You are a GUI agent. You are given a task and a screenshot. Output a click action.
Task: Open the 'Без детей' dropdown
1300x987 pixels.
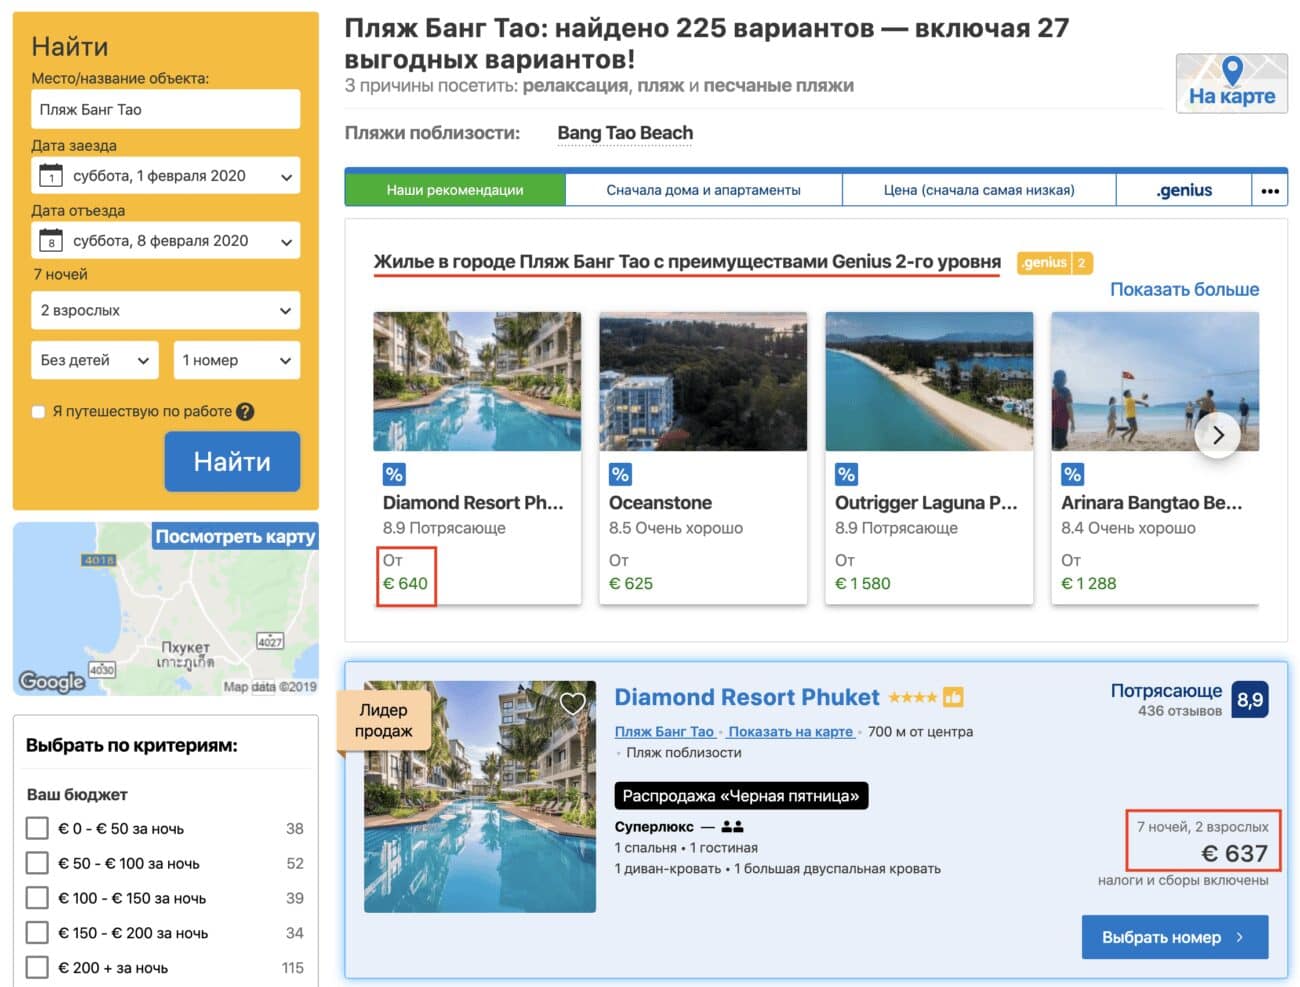pyautogui.click(x=94, y=360)
